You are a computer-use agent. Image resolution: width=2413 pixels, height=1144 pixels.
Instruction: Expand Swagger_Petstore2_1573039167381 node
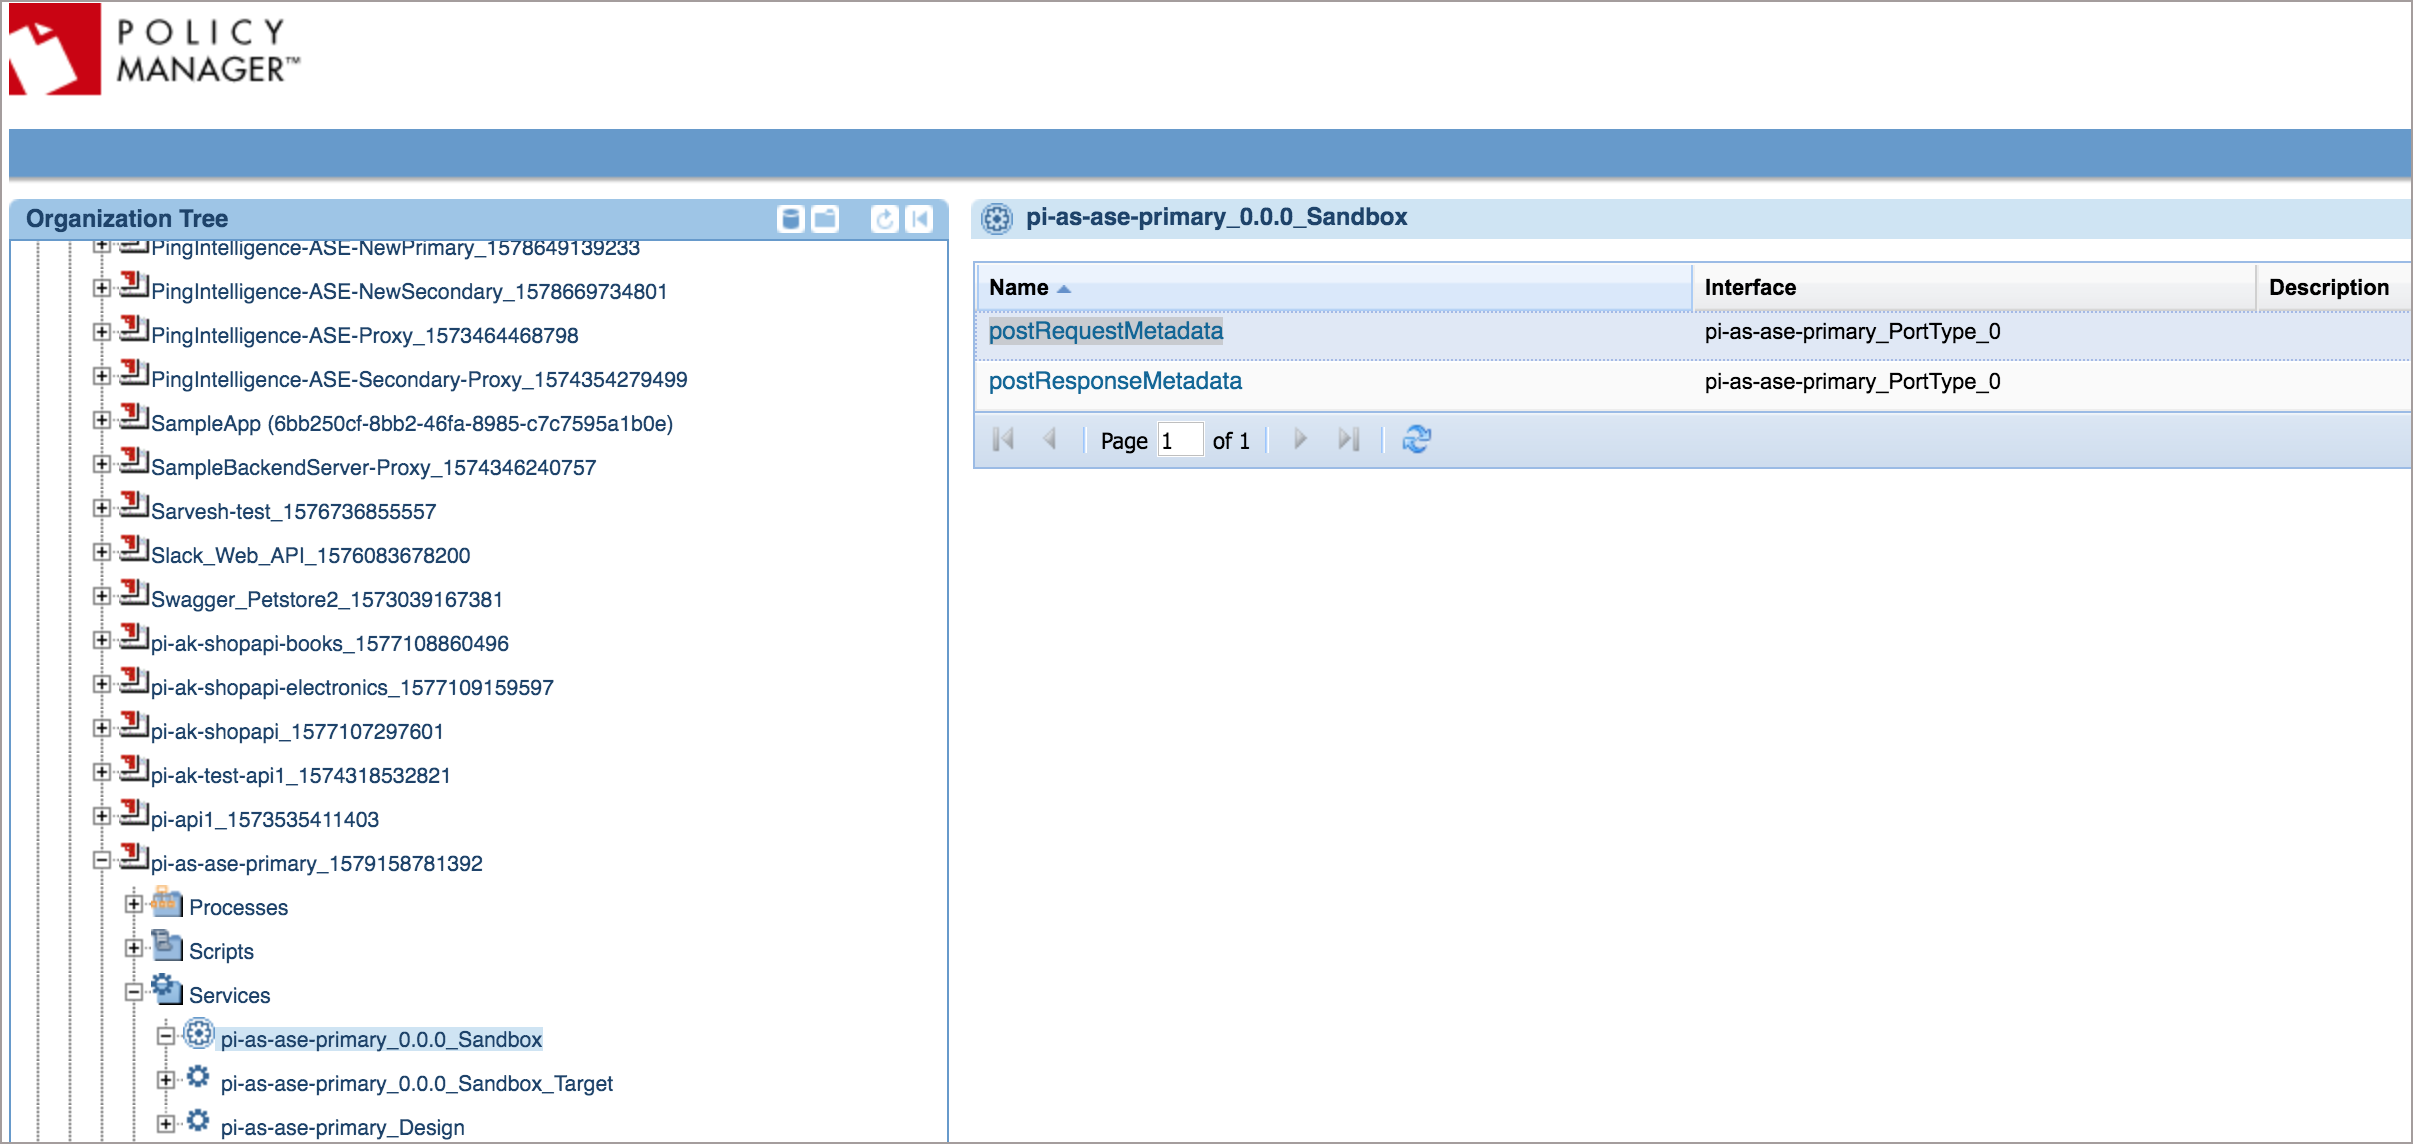click(x=101, y=596)
